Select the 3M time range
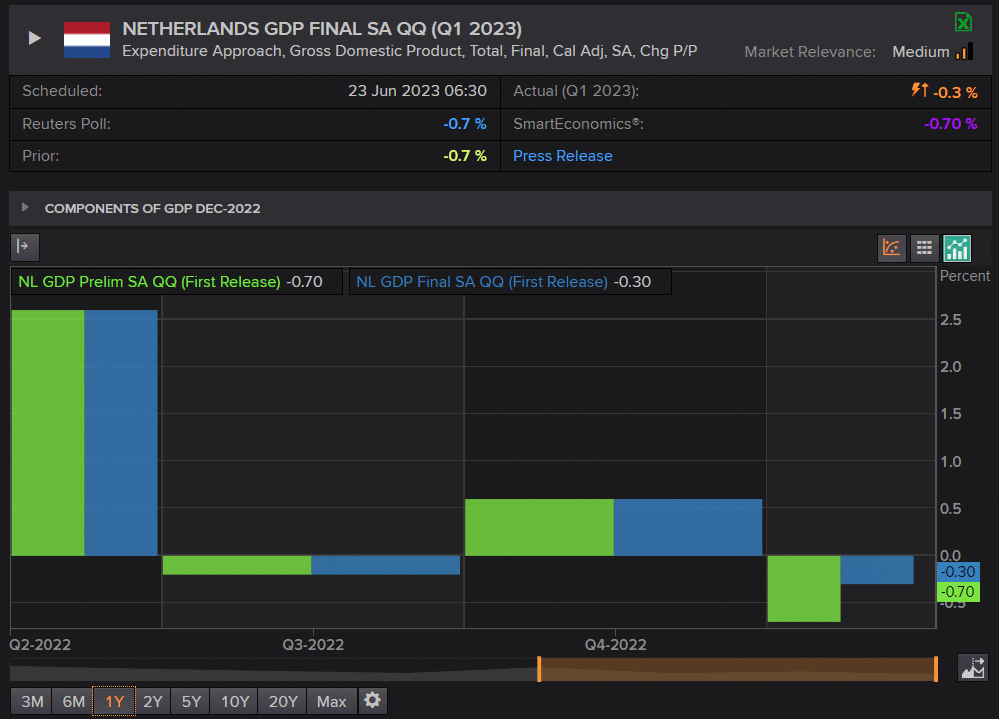The width and height of the screenshot is (999, 719). click(x=32, y=701)
